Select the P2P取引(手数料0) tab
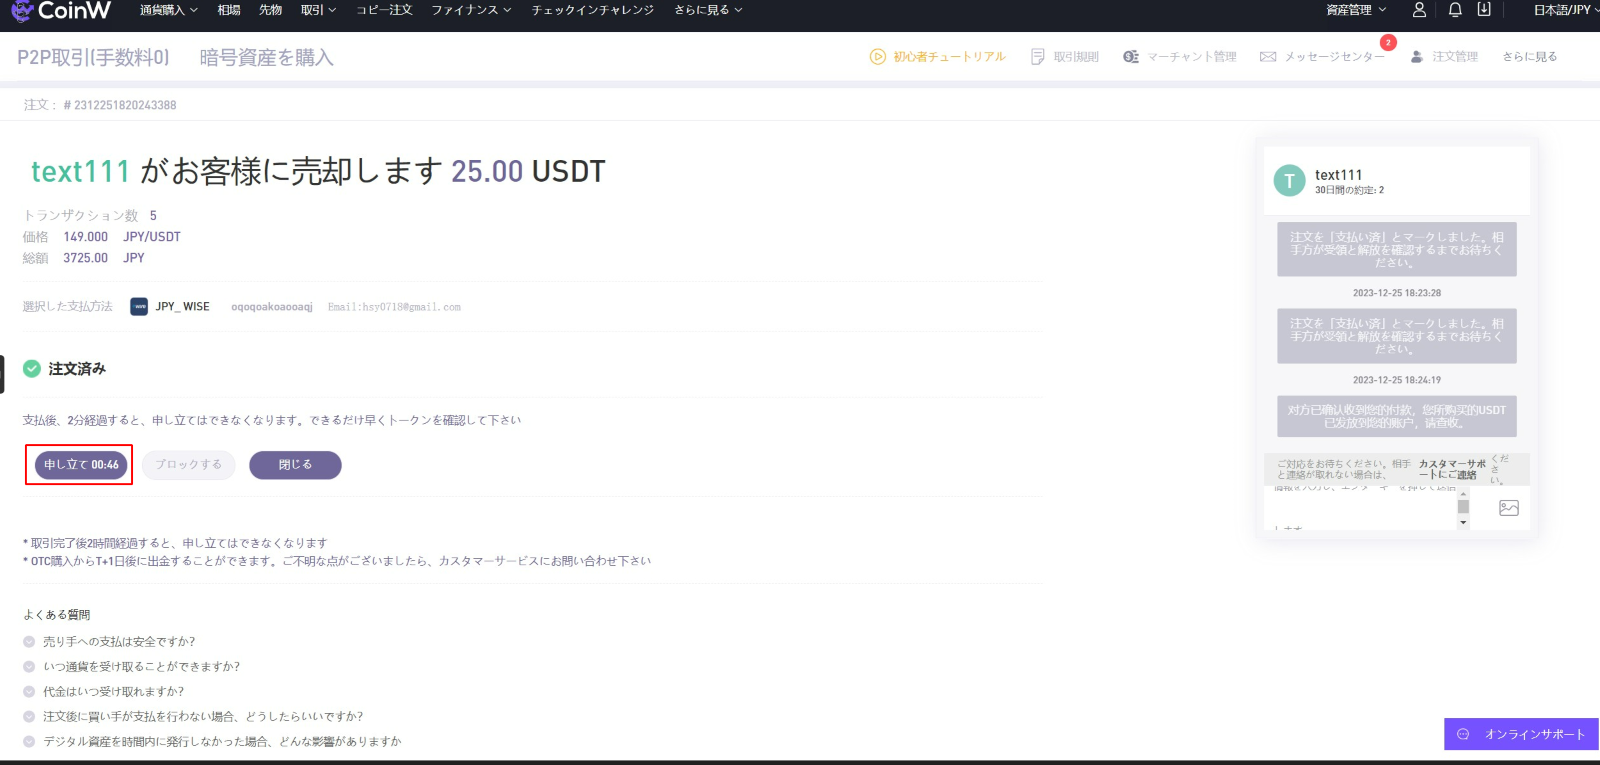The width and height of the screenshot is (1600, 765). (93, 58)
